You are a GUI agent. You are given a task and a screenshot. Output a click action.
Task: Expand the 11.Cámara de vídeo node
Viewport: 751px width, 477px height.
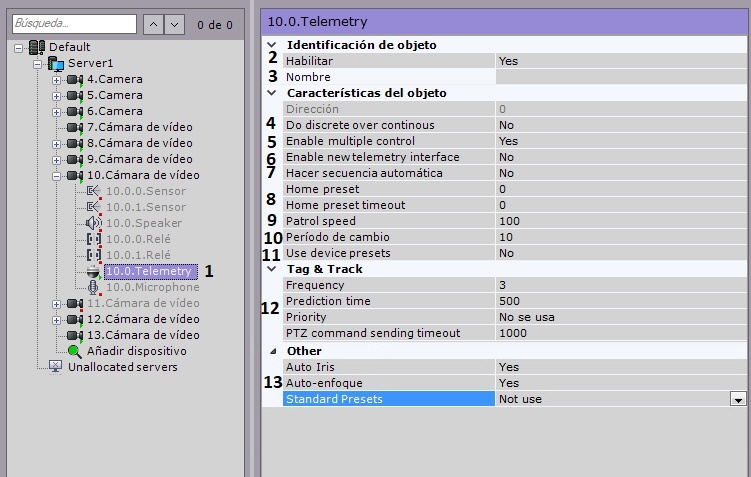(x=57, y=304)
